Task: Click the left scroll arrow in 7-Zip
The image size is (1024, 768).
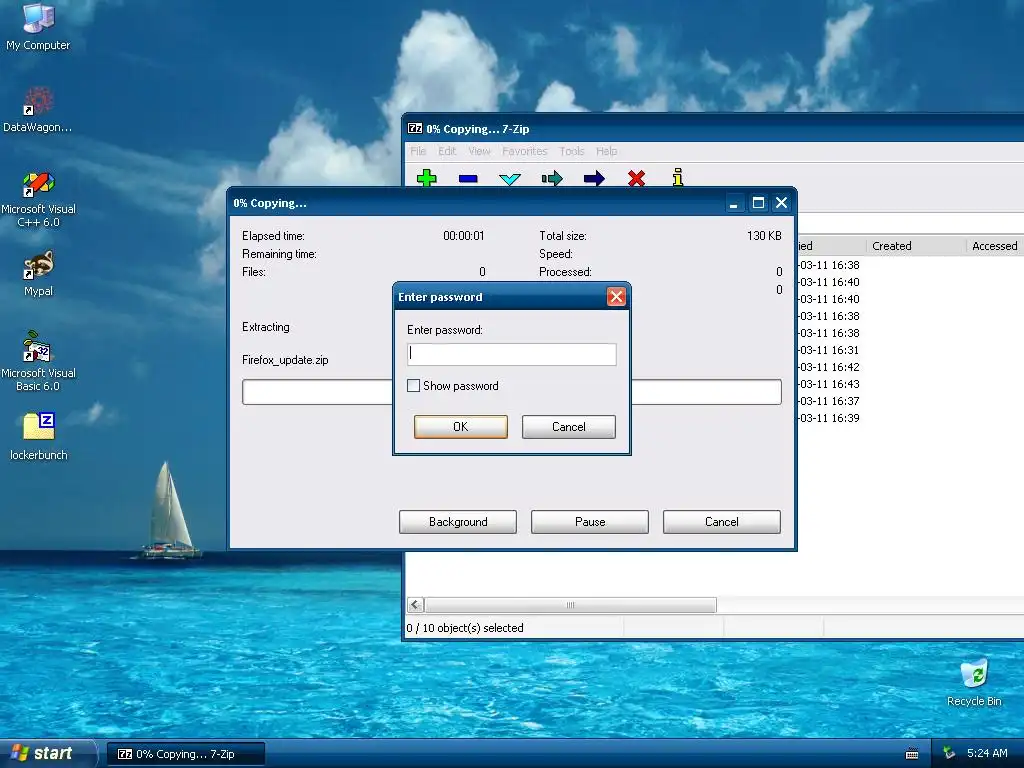Action: 415,605
